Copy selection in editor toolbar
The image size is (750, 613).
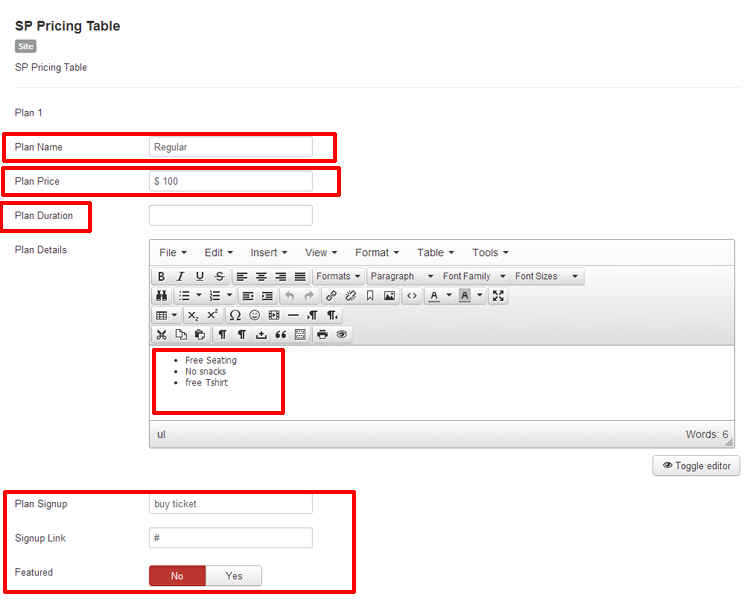pos(181,335)
